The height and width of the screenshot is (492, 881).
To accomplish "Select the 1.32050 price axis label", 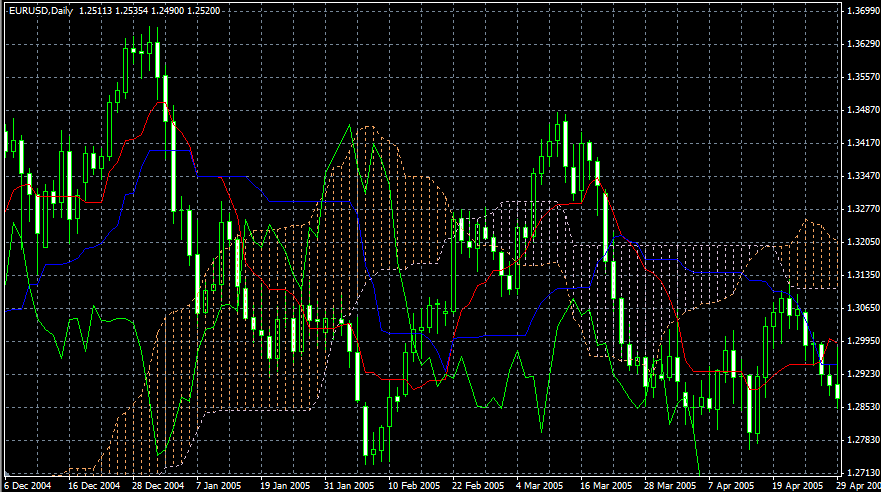I will point(863,242).
